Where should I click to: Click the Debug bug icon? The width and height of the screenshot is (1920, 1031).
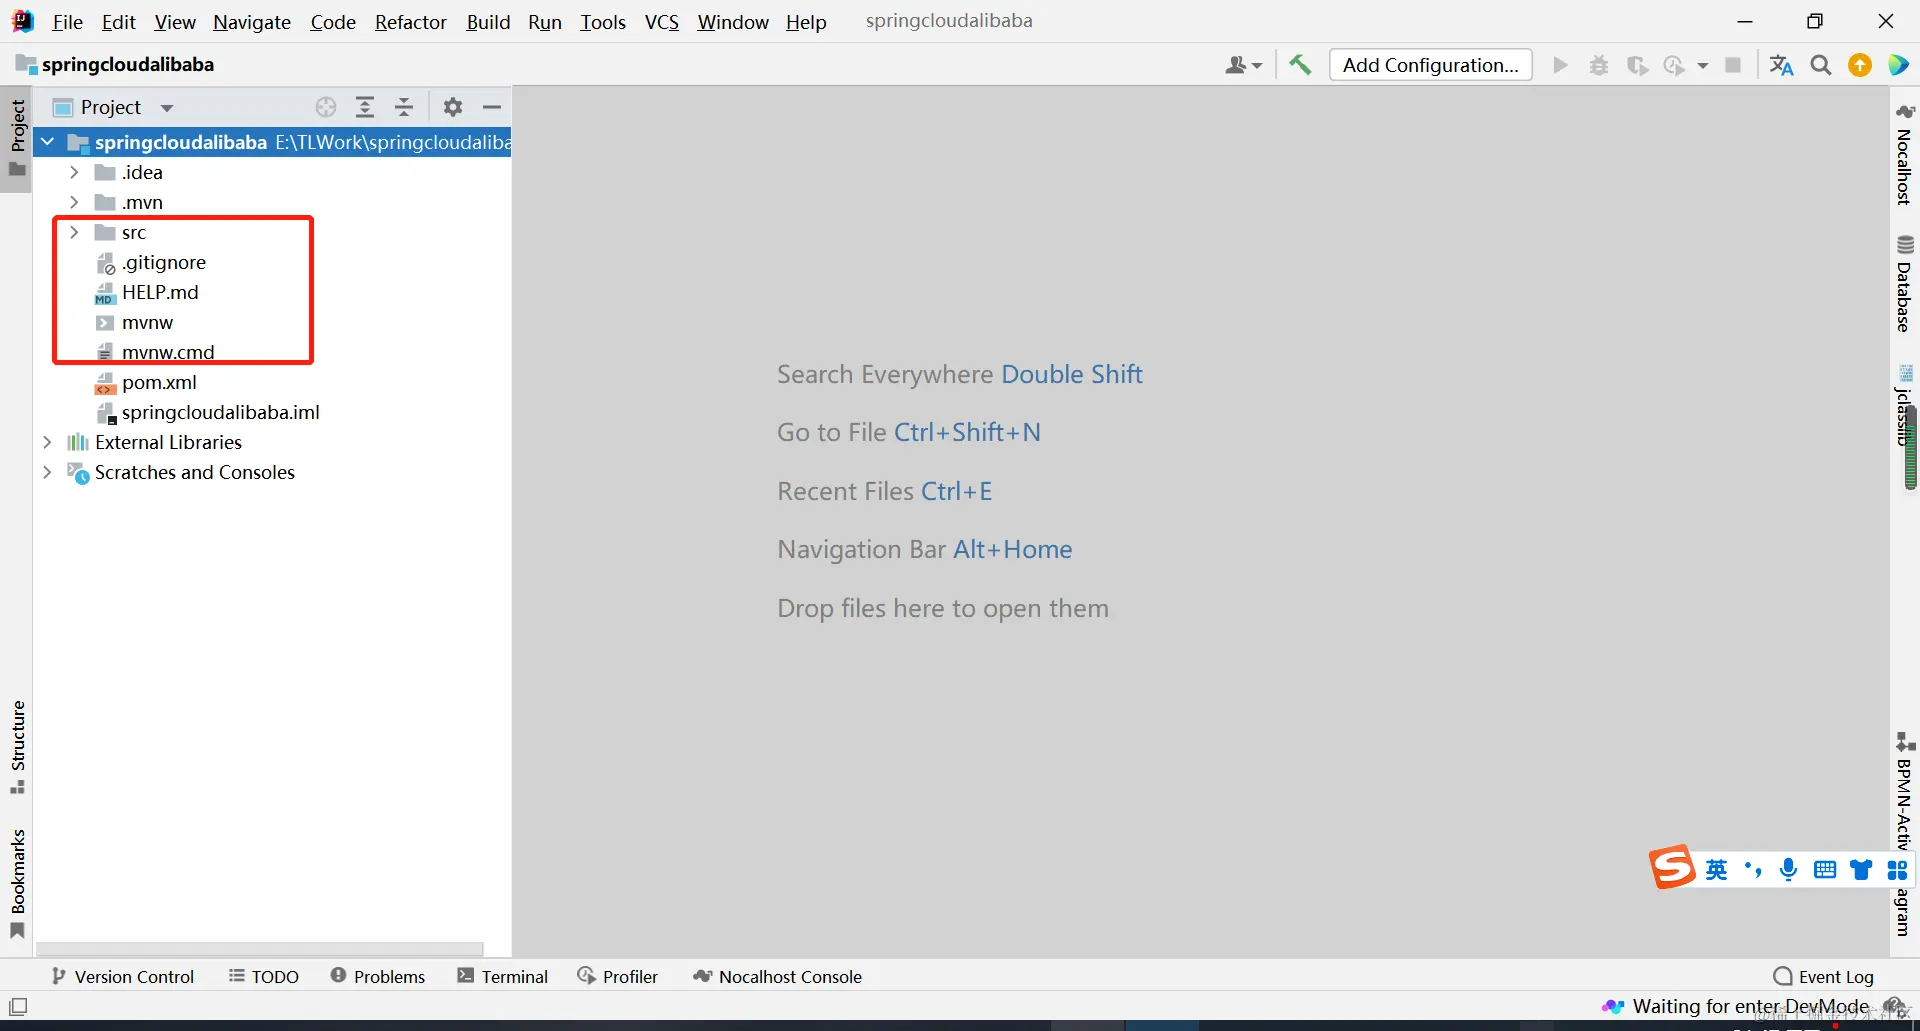[1599, 65]
